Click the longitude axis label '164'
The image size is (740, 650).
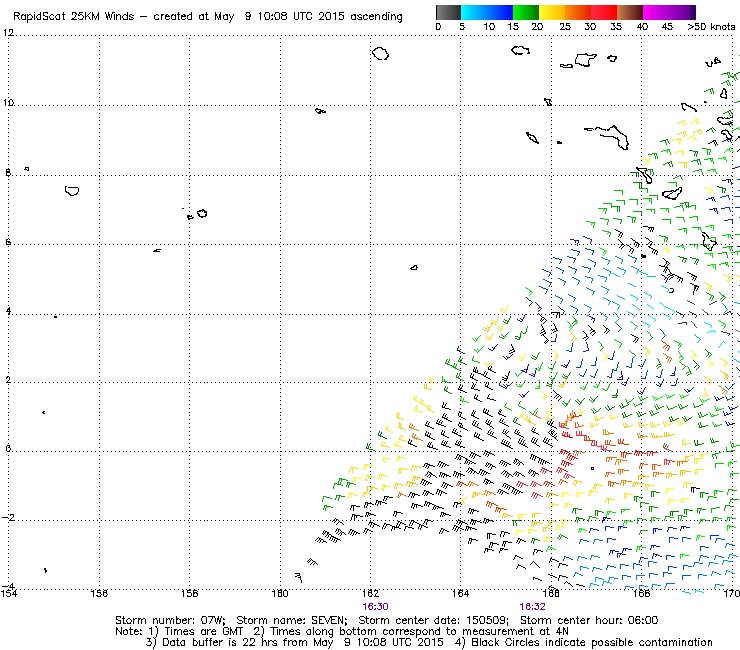tap(461, 593)
